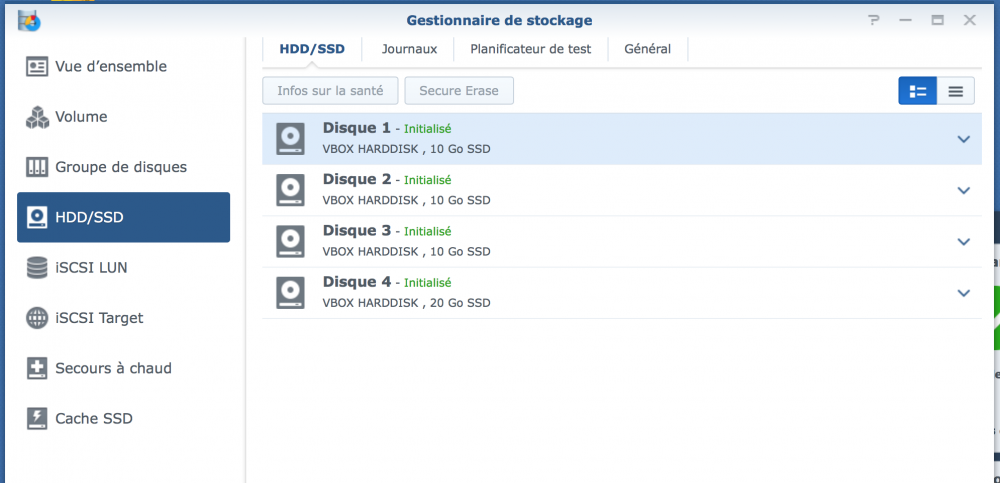Open the Volume section icon
This screenshot has height=483, width=1000.
[37, 117]
